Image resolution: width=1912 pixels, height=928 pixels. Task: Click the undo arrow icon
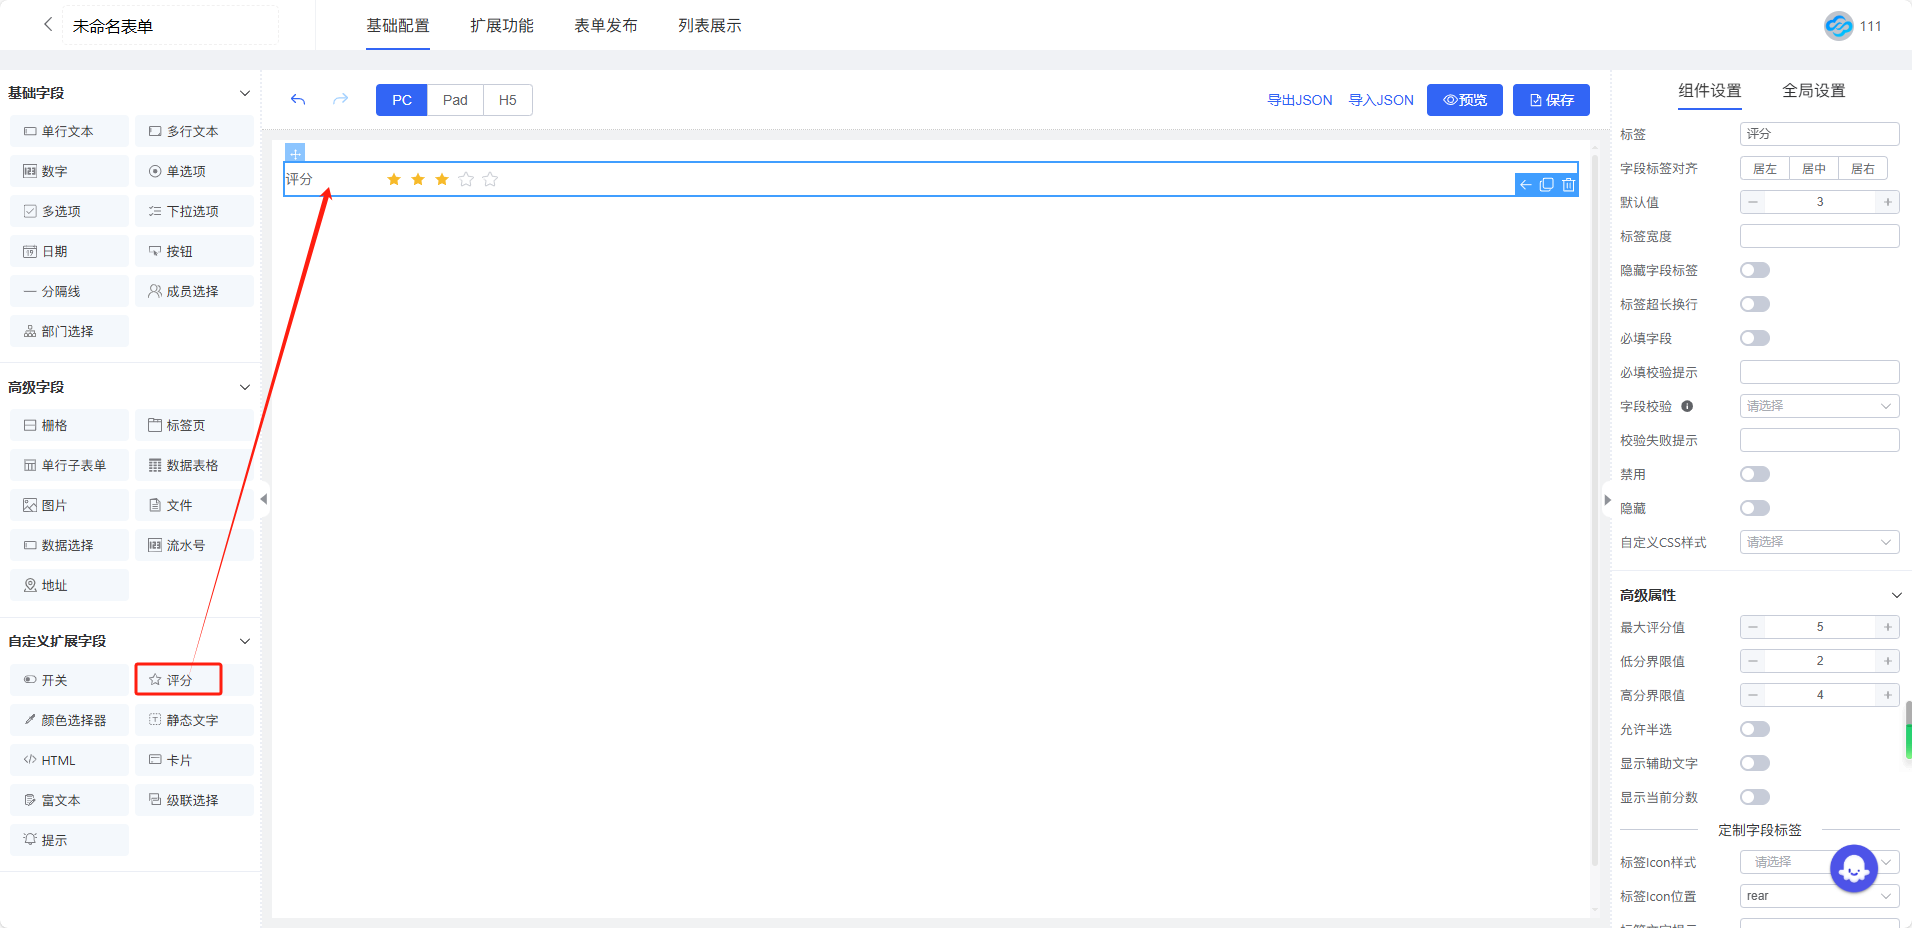tap(298, 100)
